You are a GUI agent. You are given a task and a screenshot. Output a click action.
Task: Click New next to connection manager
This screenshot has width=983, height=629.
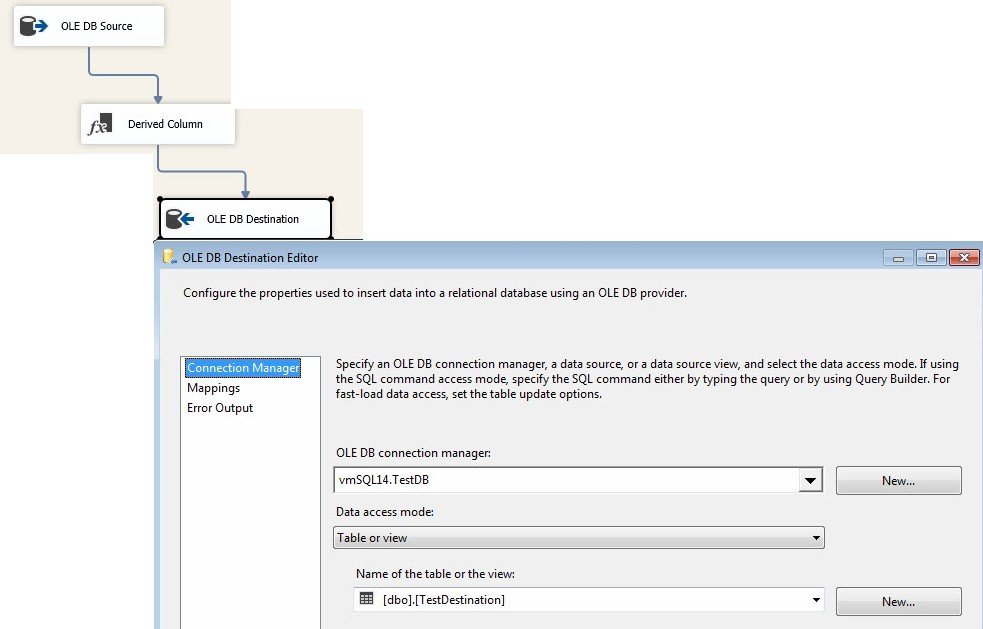(x=898, y=480)
